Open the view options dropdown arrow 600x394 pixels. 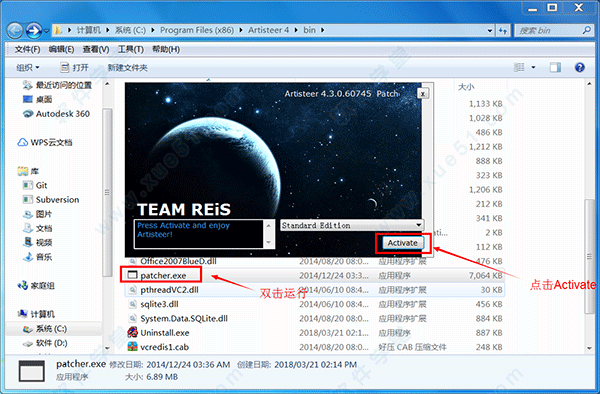(x=533, y=68)
